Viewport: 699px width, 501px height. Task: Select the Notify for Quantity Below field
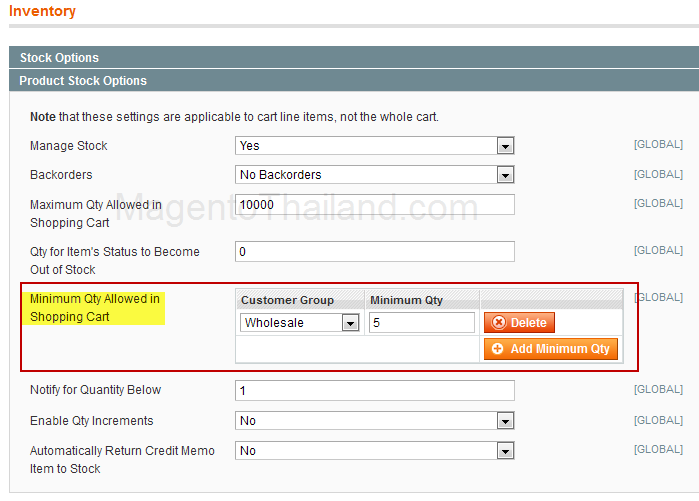pos(374,390)
